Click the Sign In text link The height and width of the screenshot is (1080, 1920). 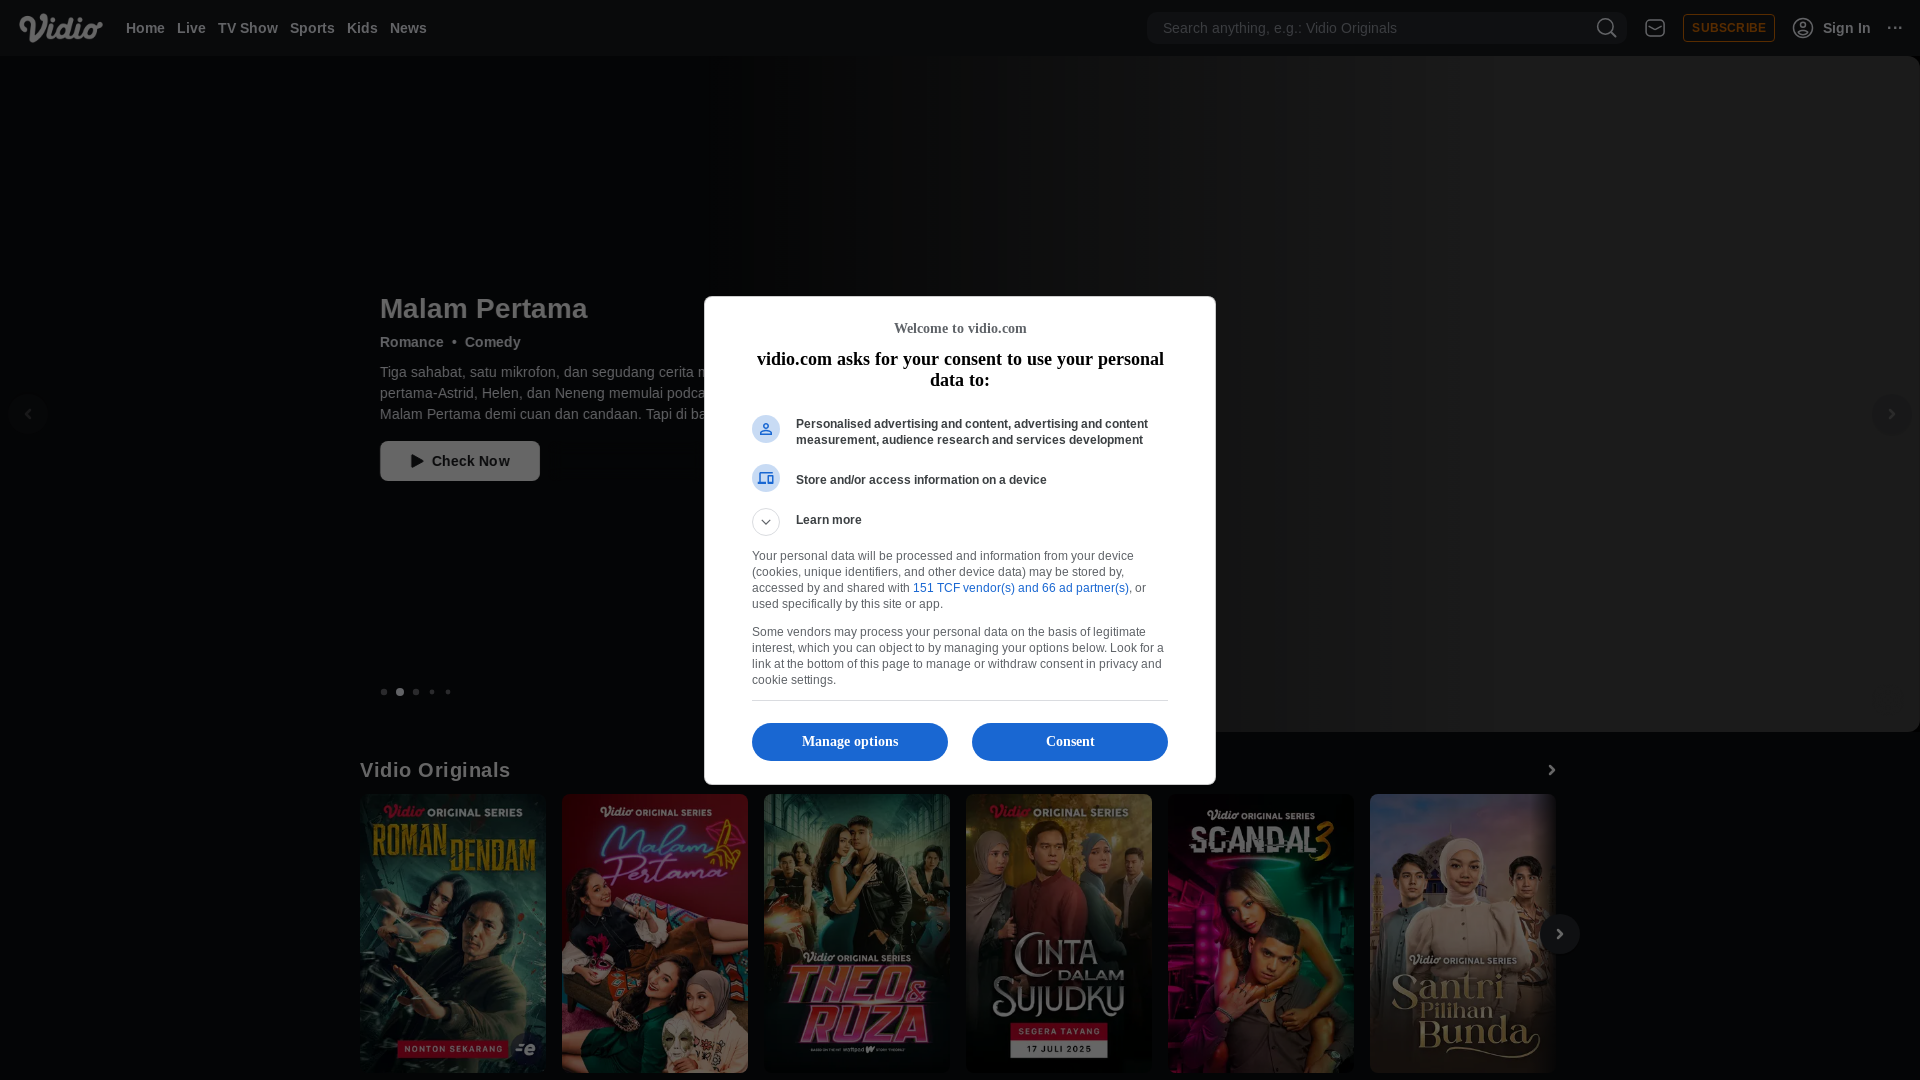[1846, 28]
